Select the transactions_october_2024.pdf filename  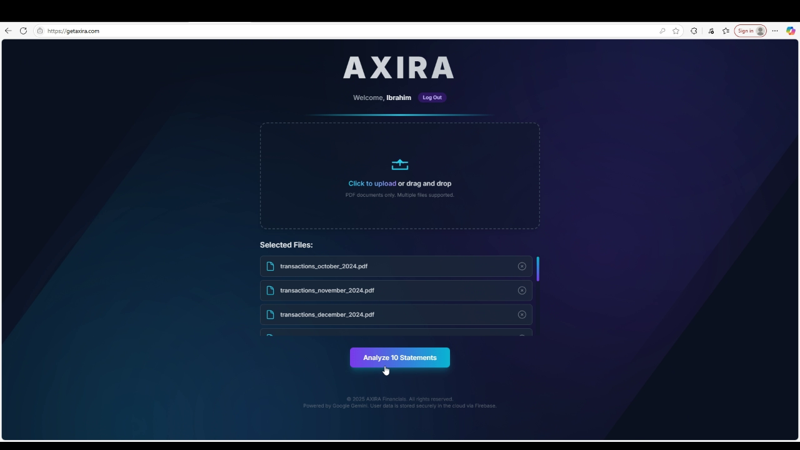point(323,266)
